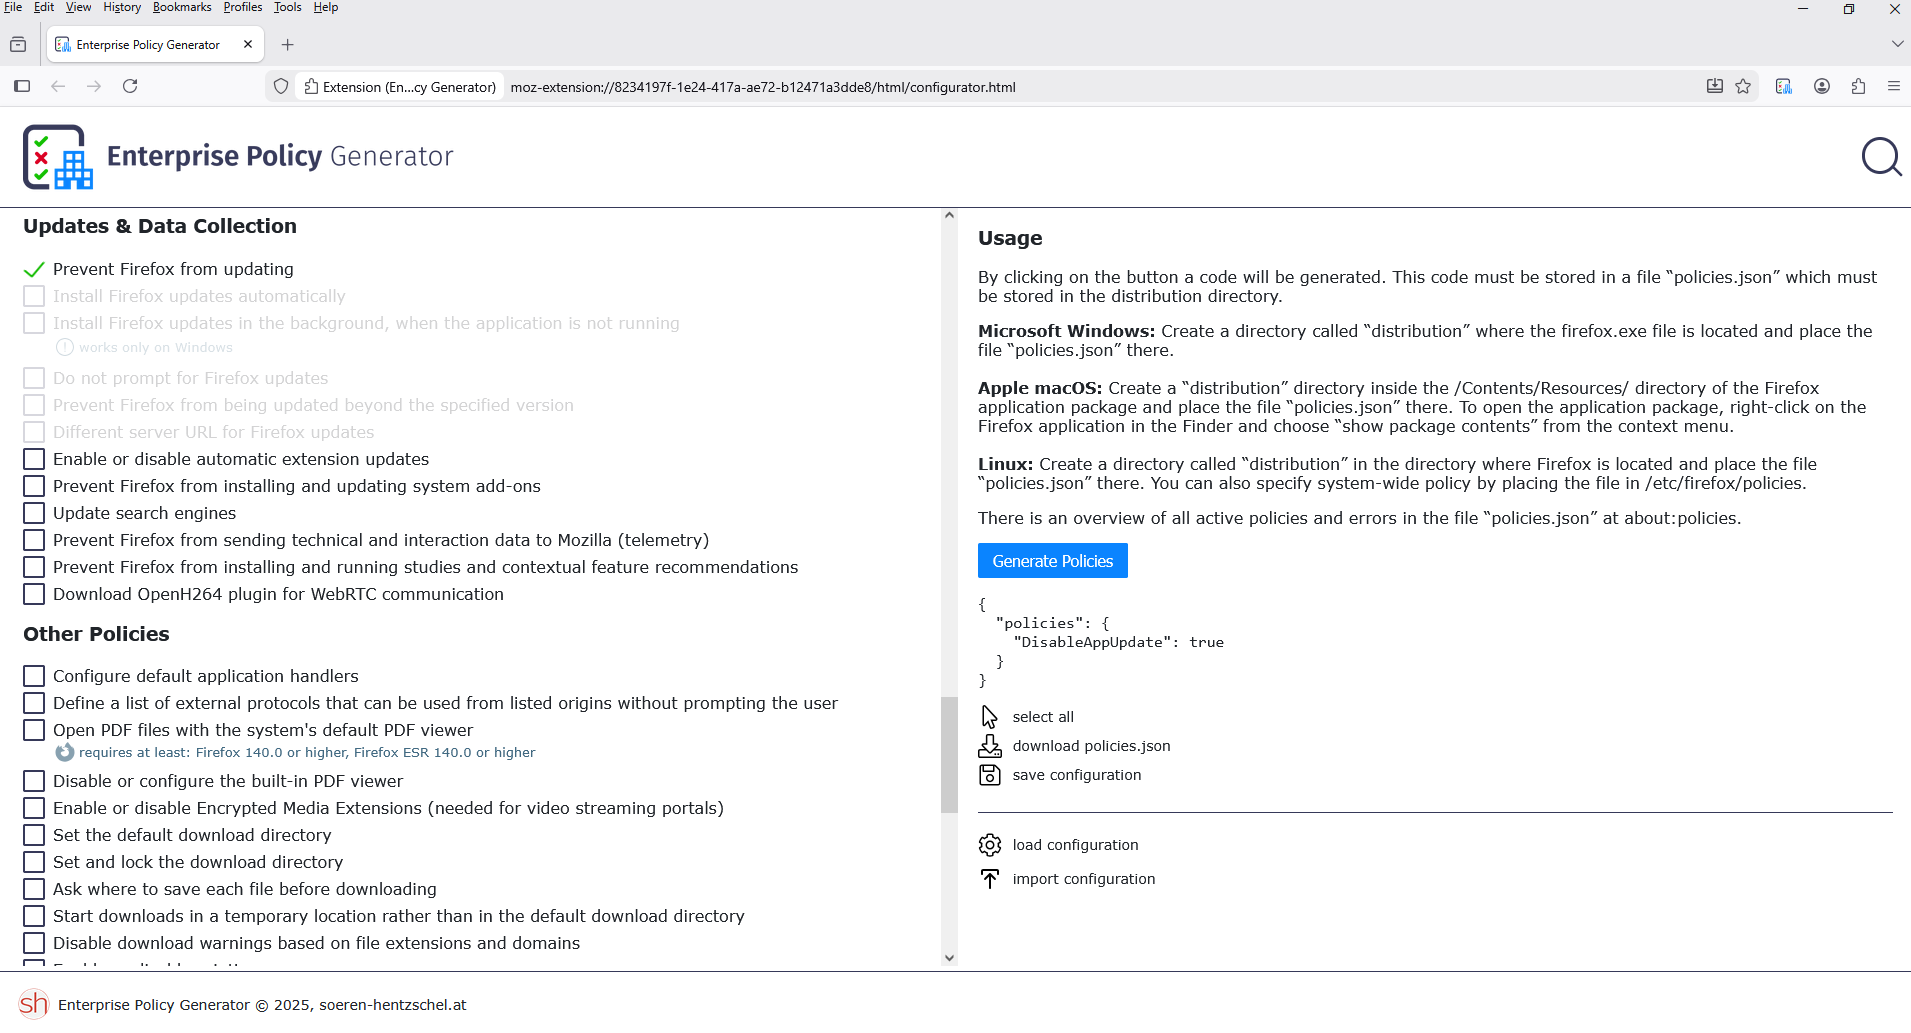1911x1033 pixels.
Task: Check Prevent installing and updating system add-ons
Action: (x=34, y=487)
